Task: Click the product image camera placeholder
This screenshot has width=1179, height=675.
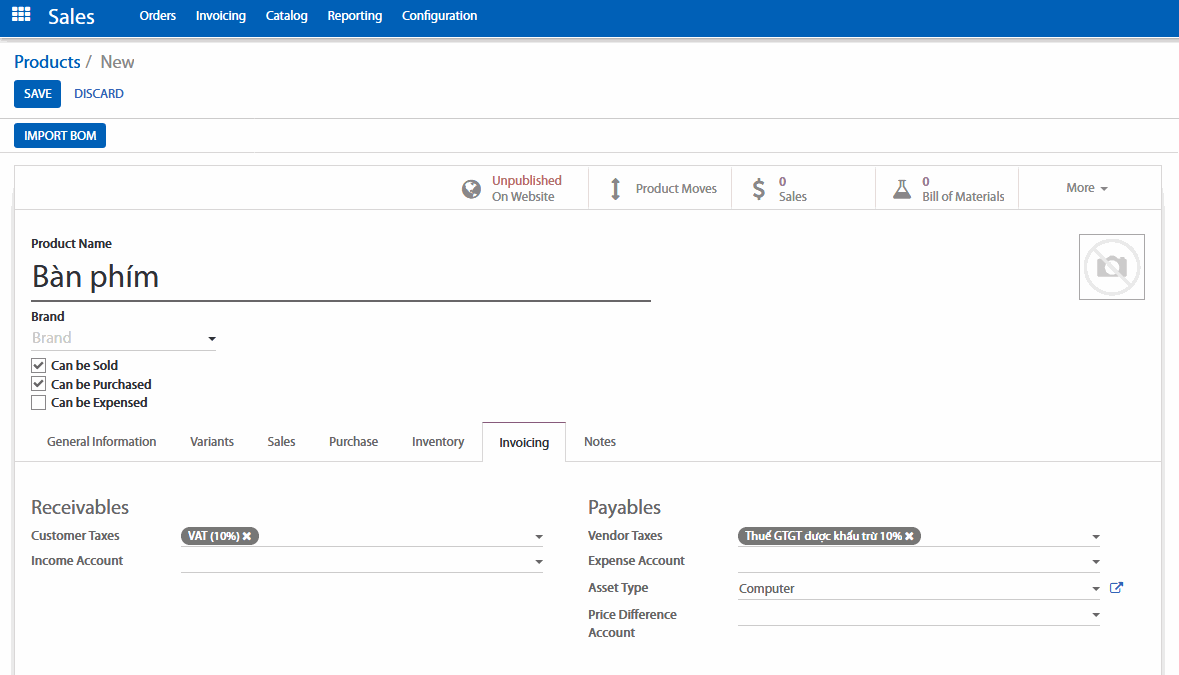Action: tap(1111, 267)
